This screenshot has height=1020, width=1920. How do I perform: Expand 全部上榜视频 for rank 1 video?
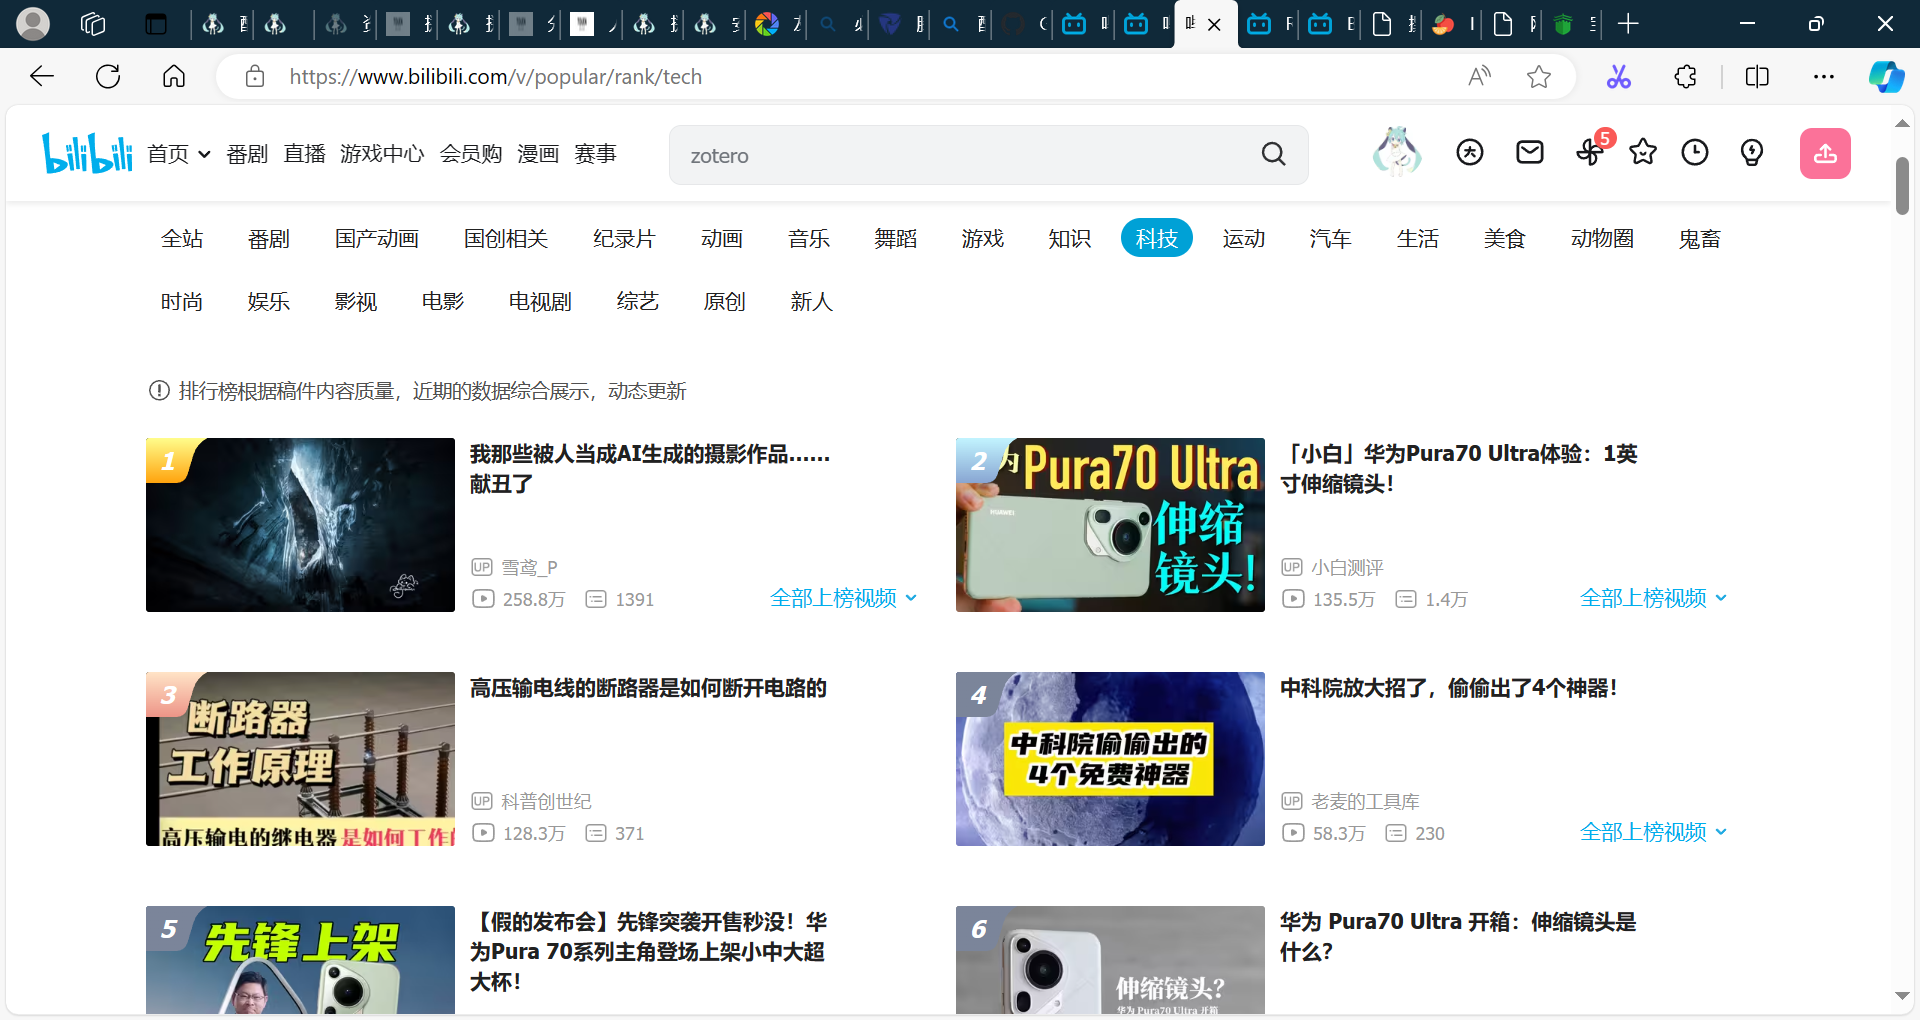click(x=844, y=598)
